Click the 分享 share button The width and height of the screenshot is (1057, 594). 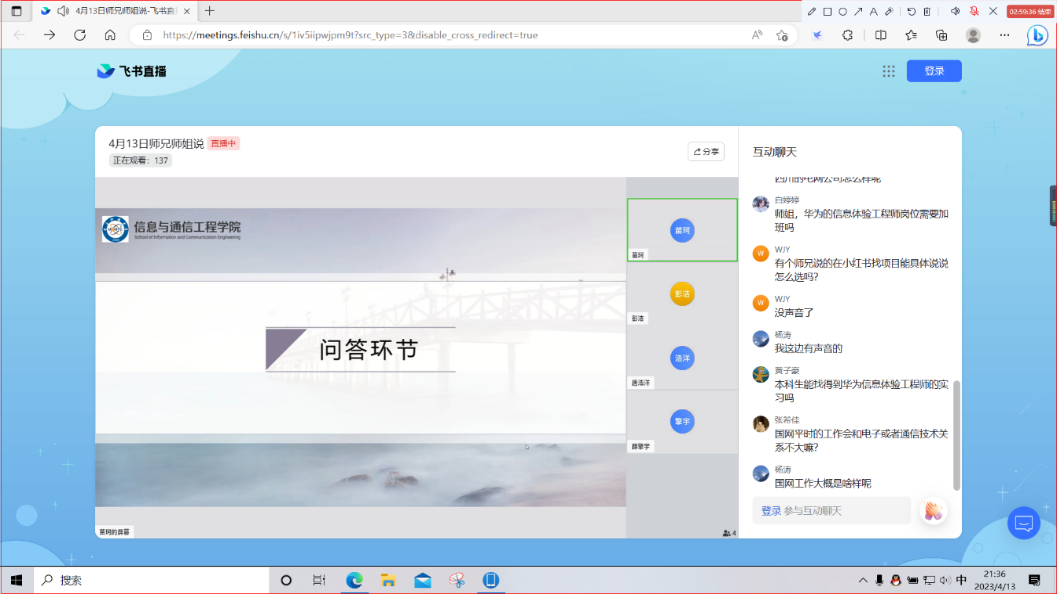point(706,152)
